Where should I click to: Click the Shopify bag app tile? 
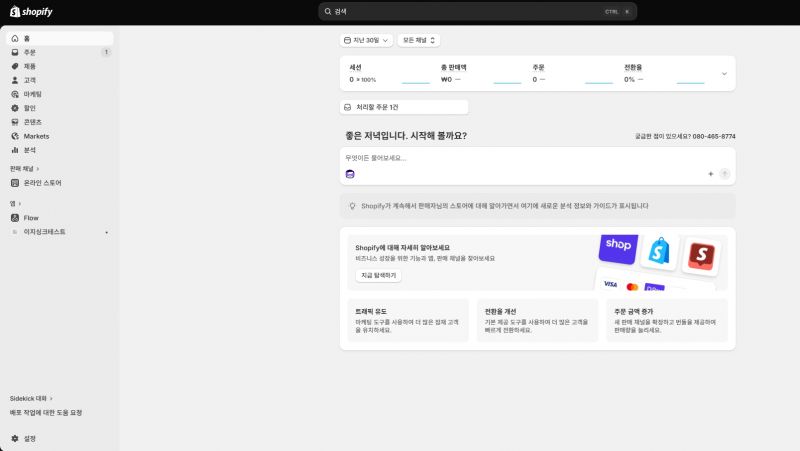click(x=659, y=251)
